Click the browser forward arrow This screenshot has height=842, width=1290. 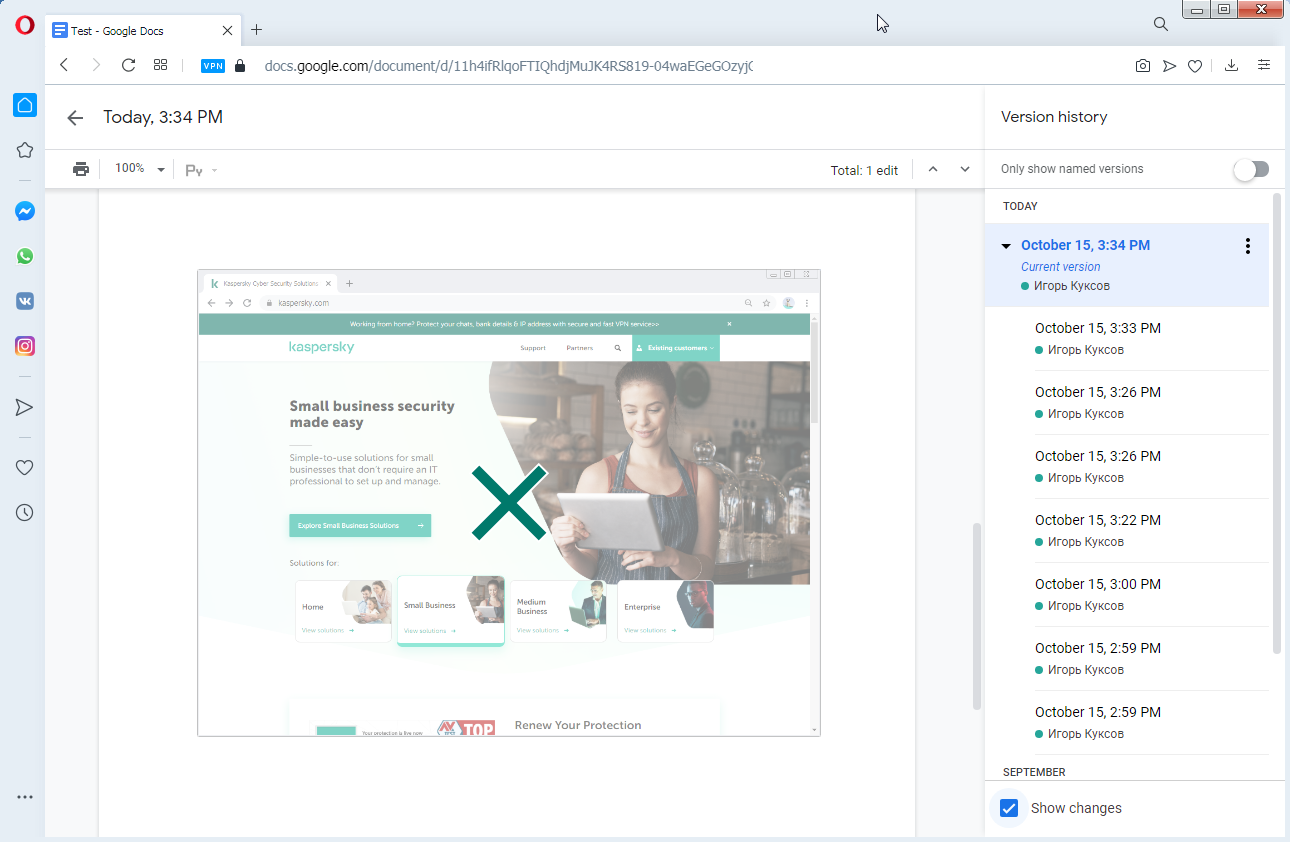96,65
